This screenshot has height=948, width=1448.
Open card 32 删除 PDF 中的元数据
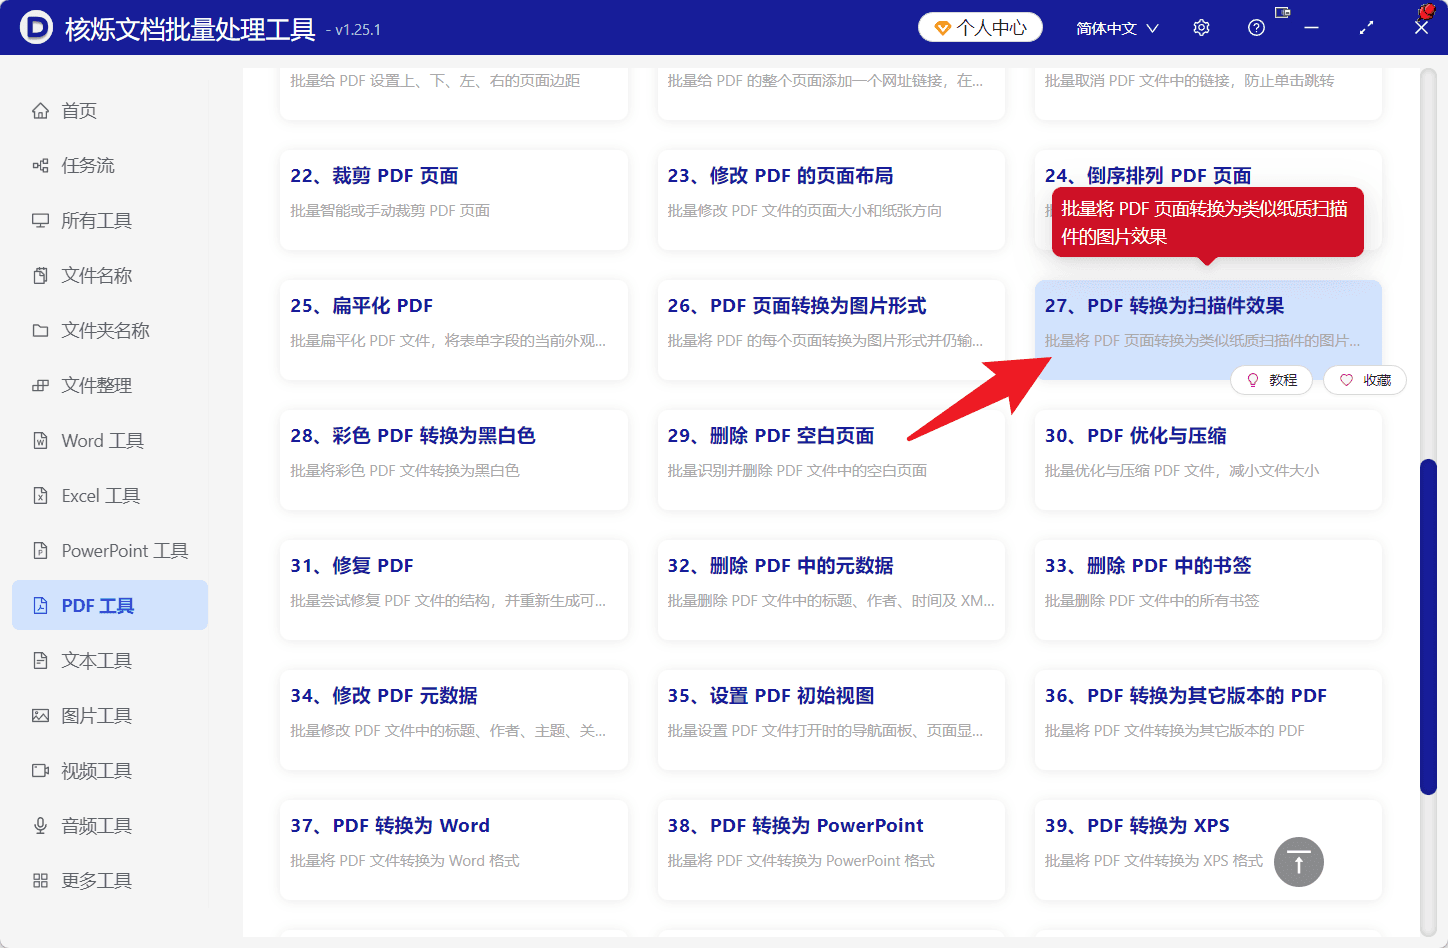[831, 590]
